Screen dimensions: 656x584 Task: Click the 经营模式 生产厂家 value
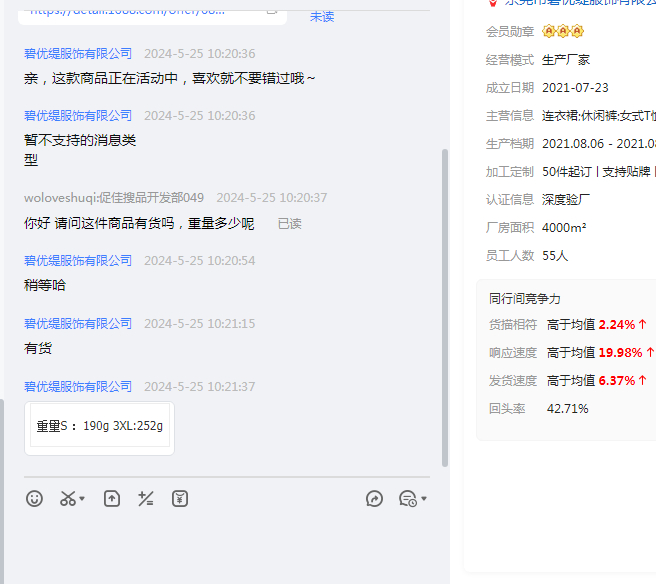point(566,60)
